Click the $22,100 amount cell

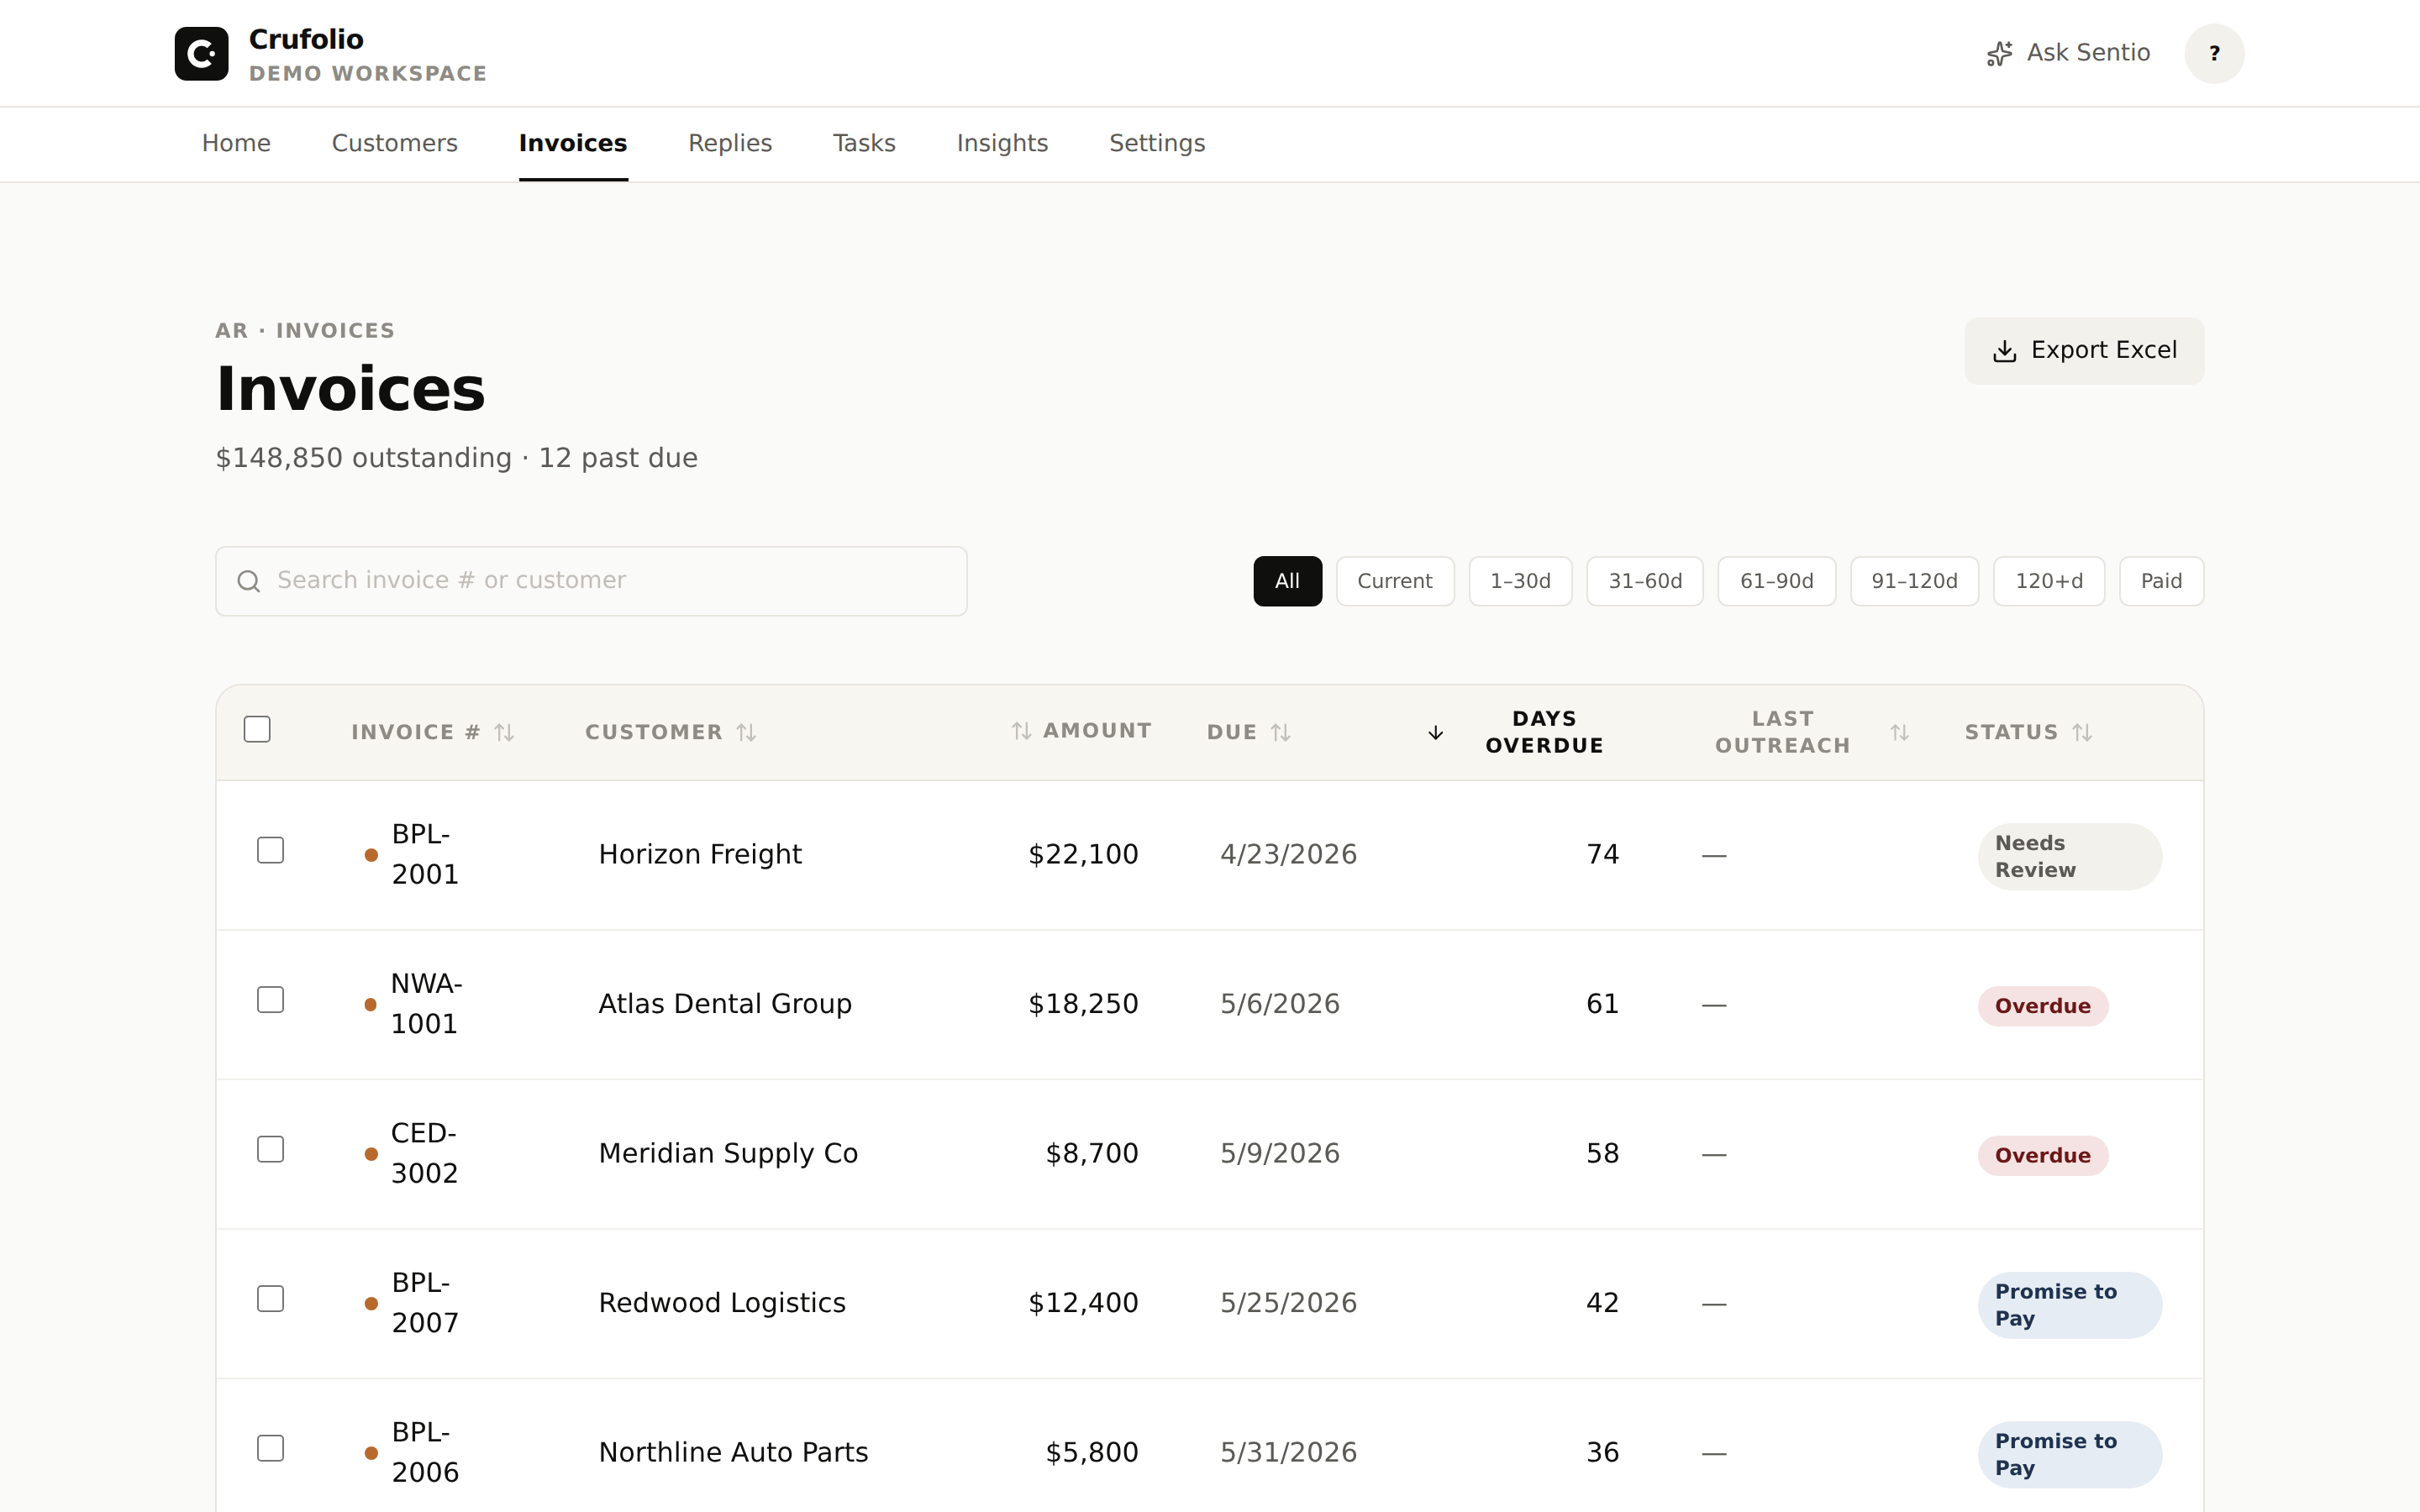click(x=1083, y=854)
